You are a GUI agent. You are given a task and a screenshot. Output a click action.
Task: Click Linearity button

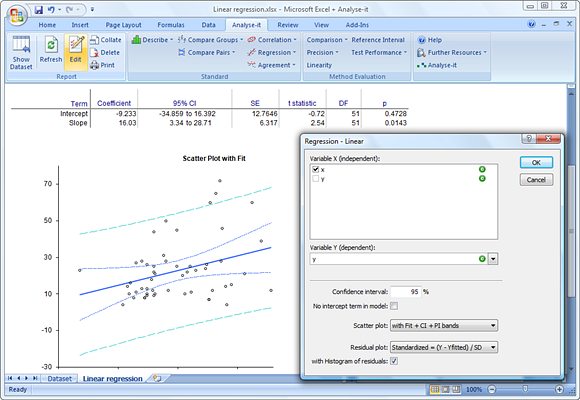pos(319,65)
